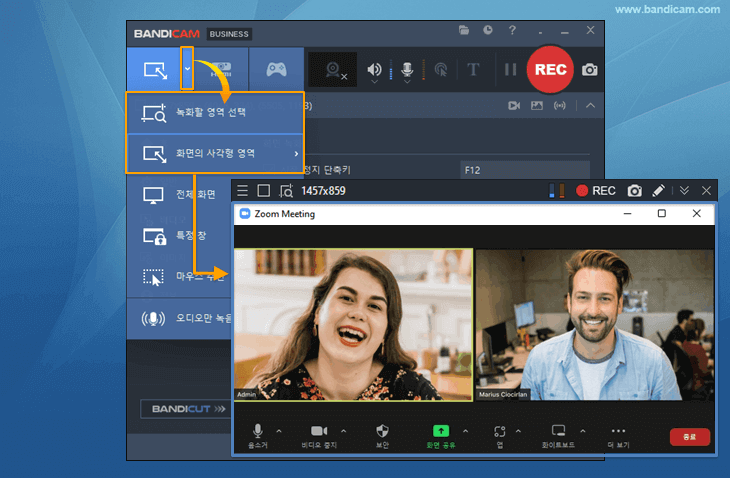Viewport: 730px width, 478px height.
Task: Open the "화면의 사각형 영역" submenu
Action: click(x=215, y=153)
